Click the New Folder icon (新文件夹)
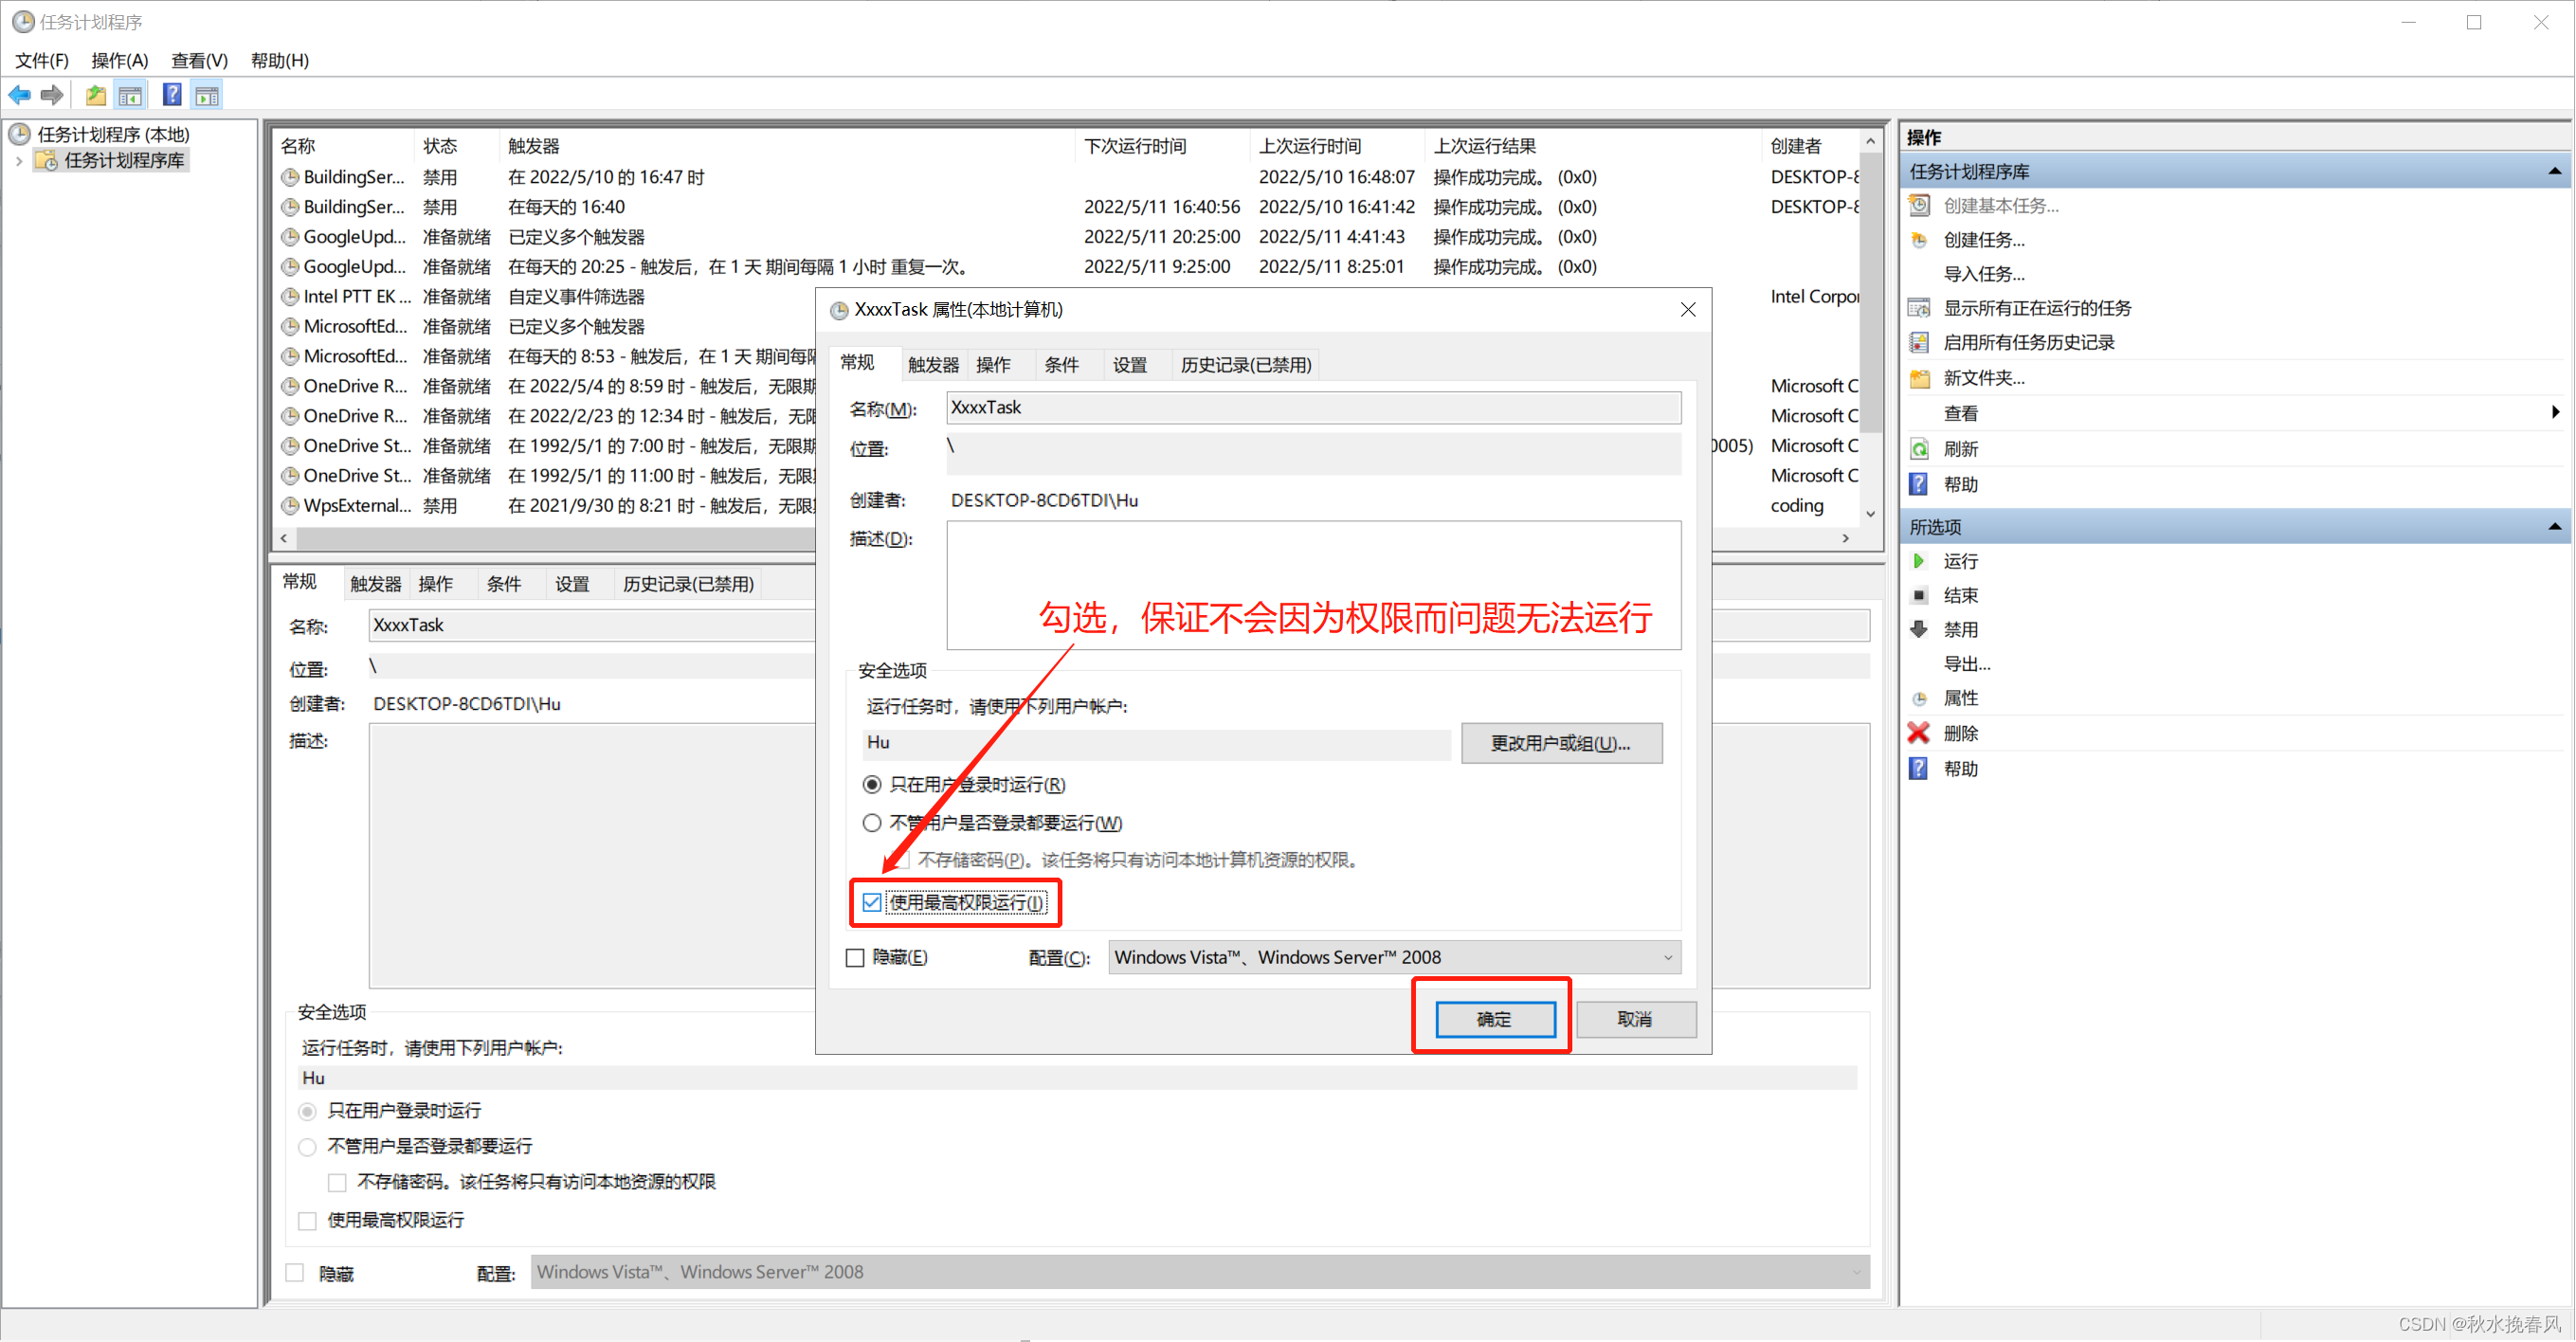Image resolution: width=2576 pixels, height=1342 pixels. tap(1920, 378)
